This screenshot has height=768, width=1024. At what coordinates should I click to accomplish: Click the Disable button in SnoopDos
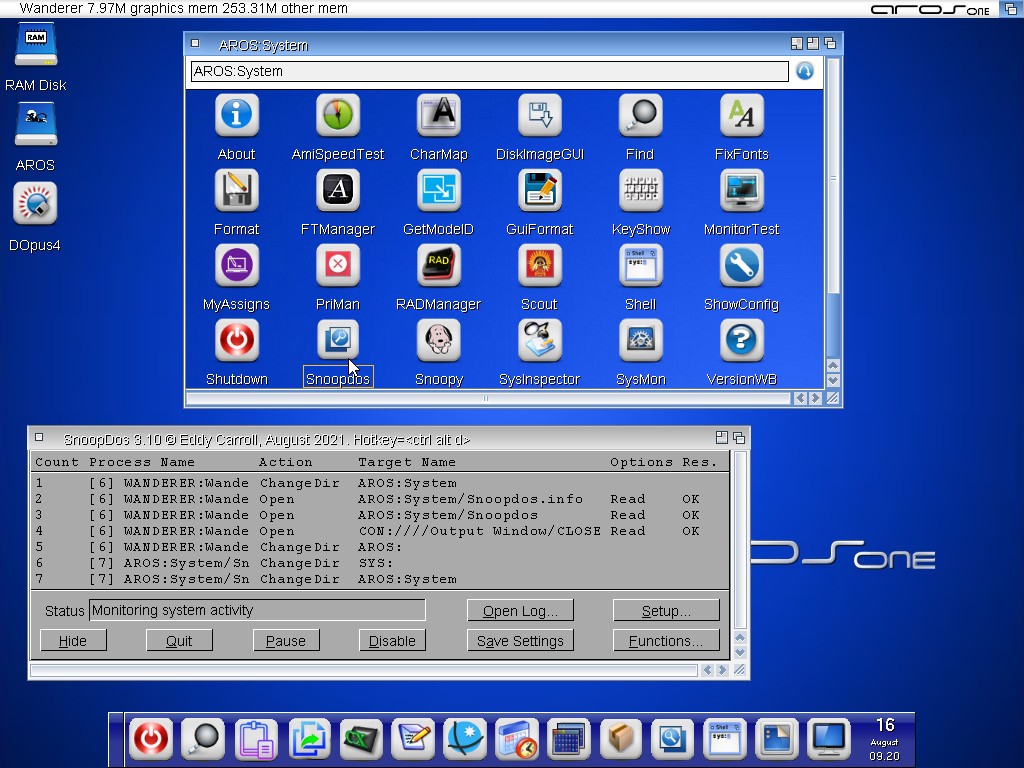click(x=392, y=641)
